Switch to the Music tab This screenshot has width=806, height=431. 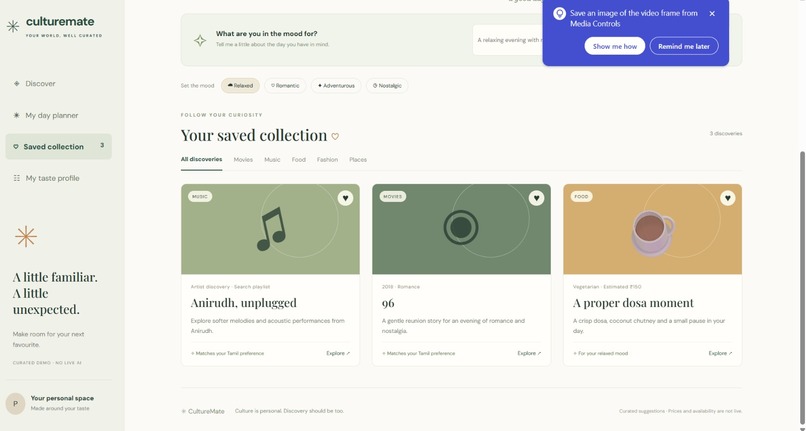pos(272,159)
